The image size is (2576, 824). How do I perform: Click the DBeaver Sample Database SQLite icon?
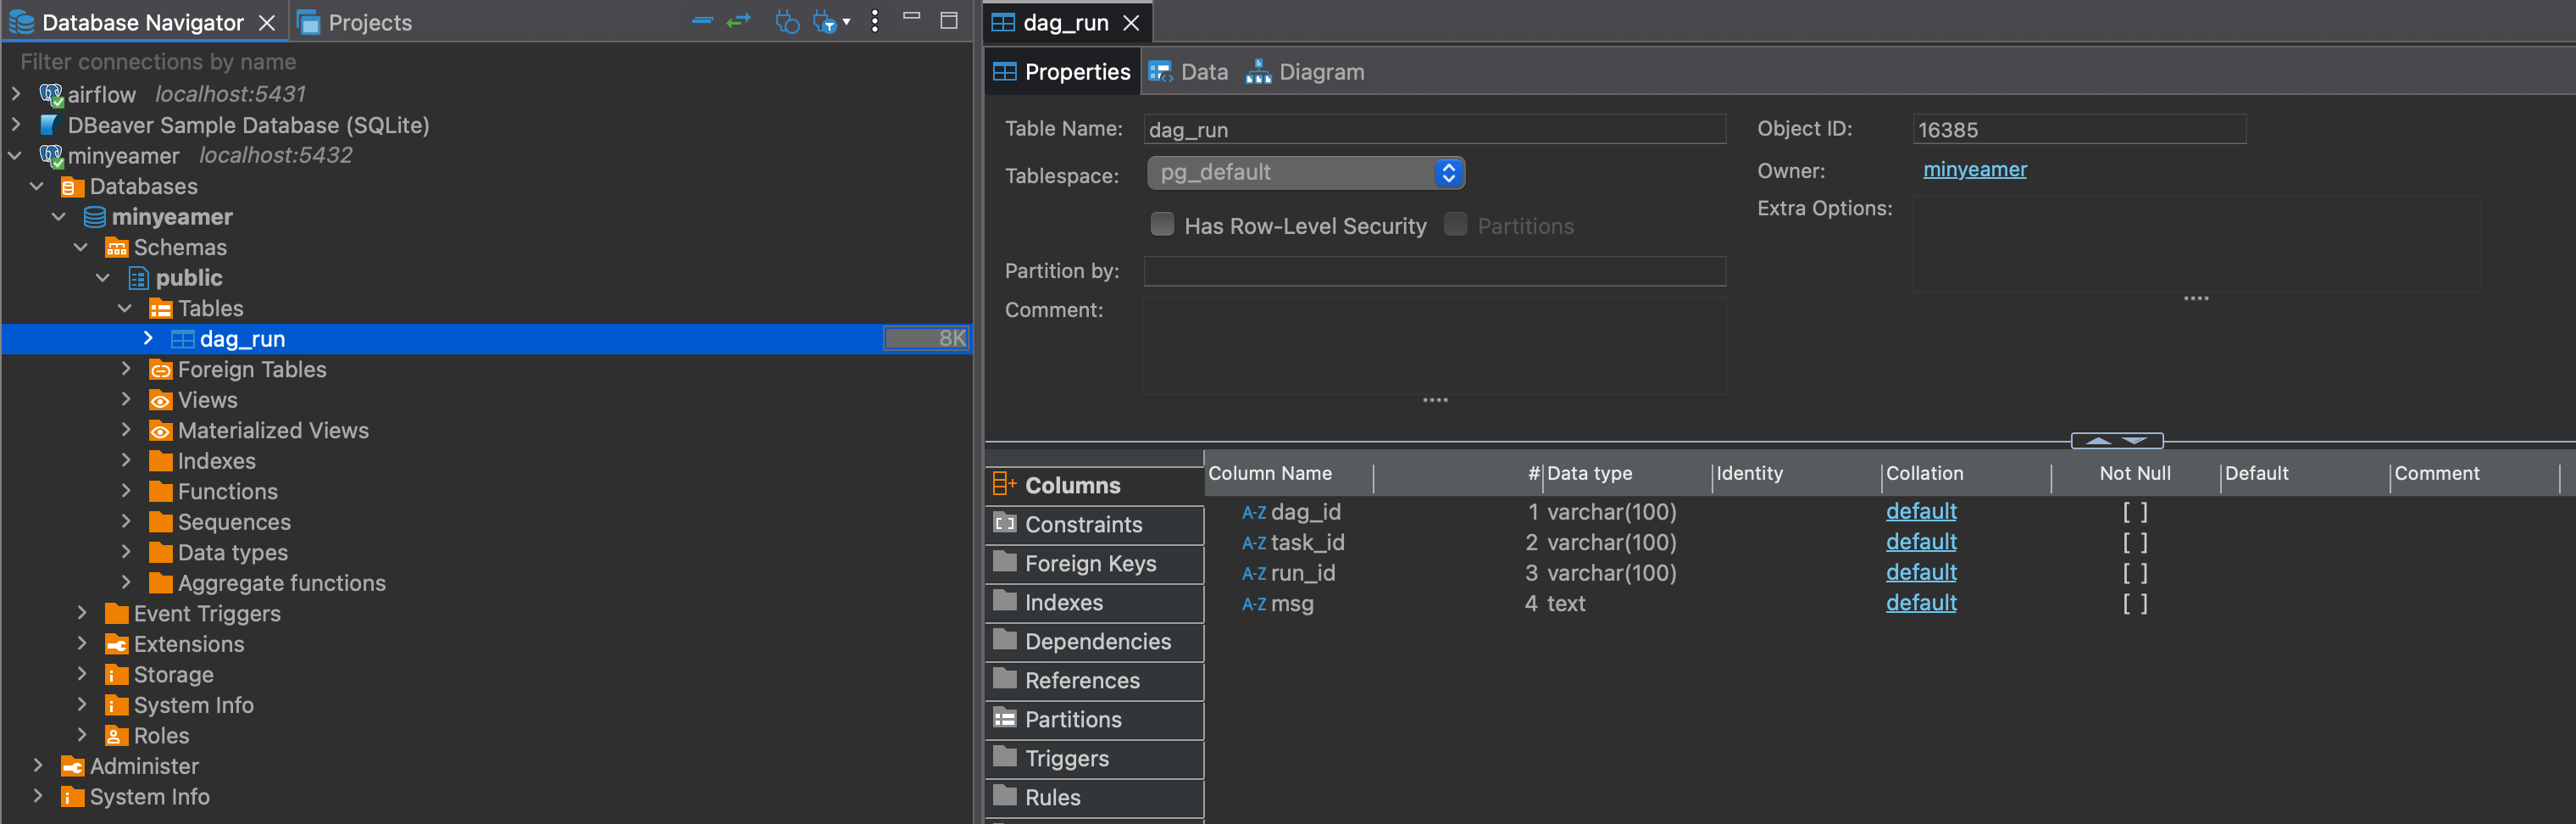point(49,125)
